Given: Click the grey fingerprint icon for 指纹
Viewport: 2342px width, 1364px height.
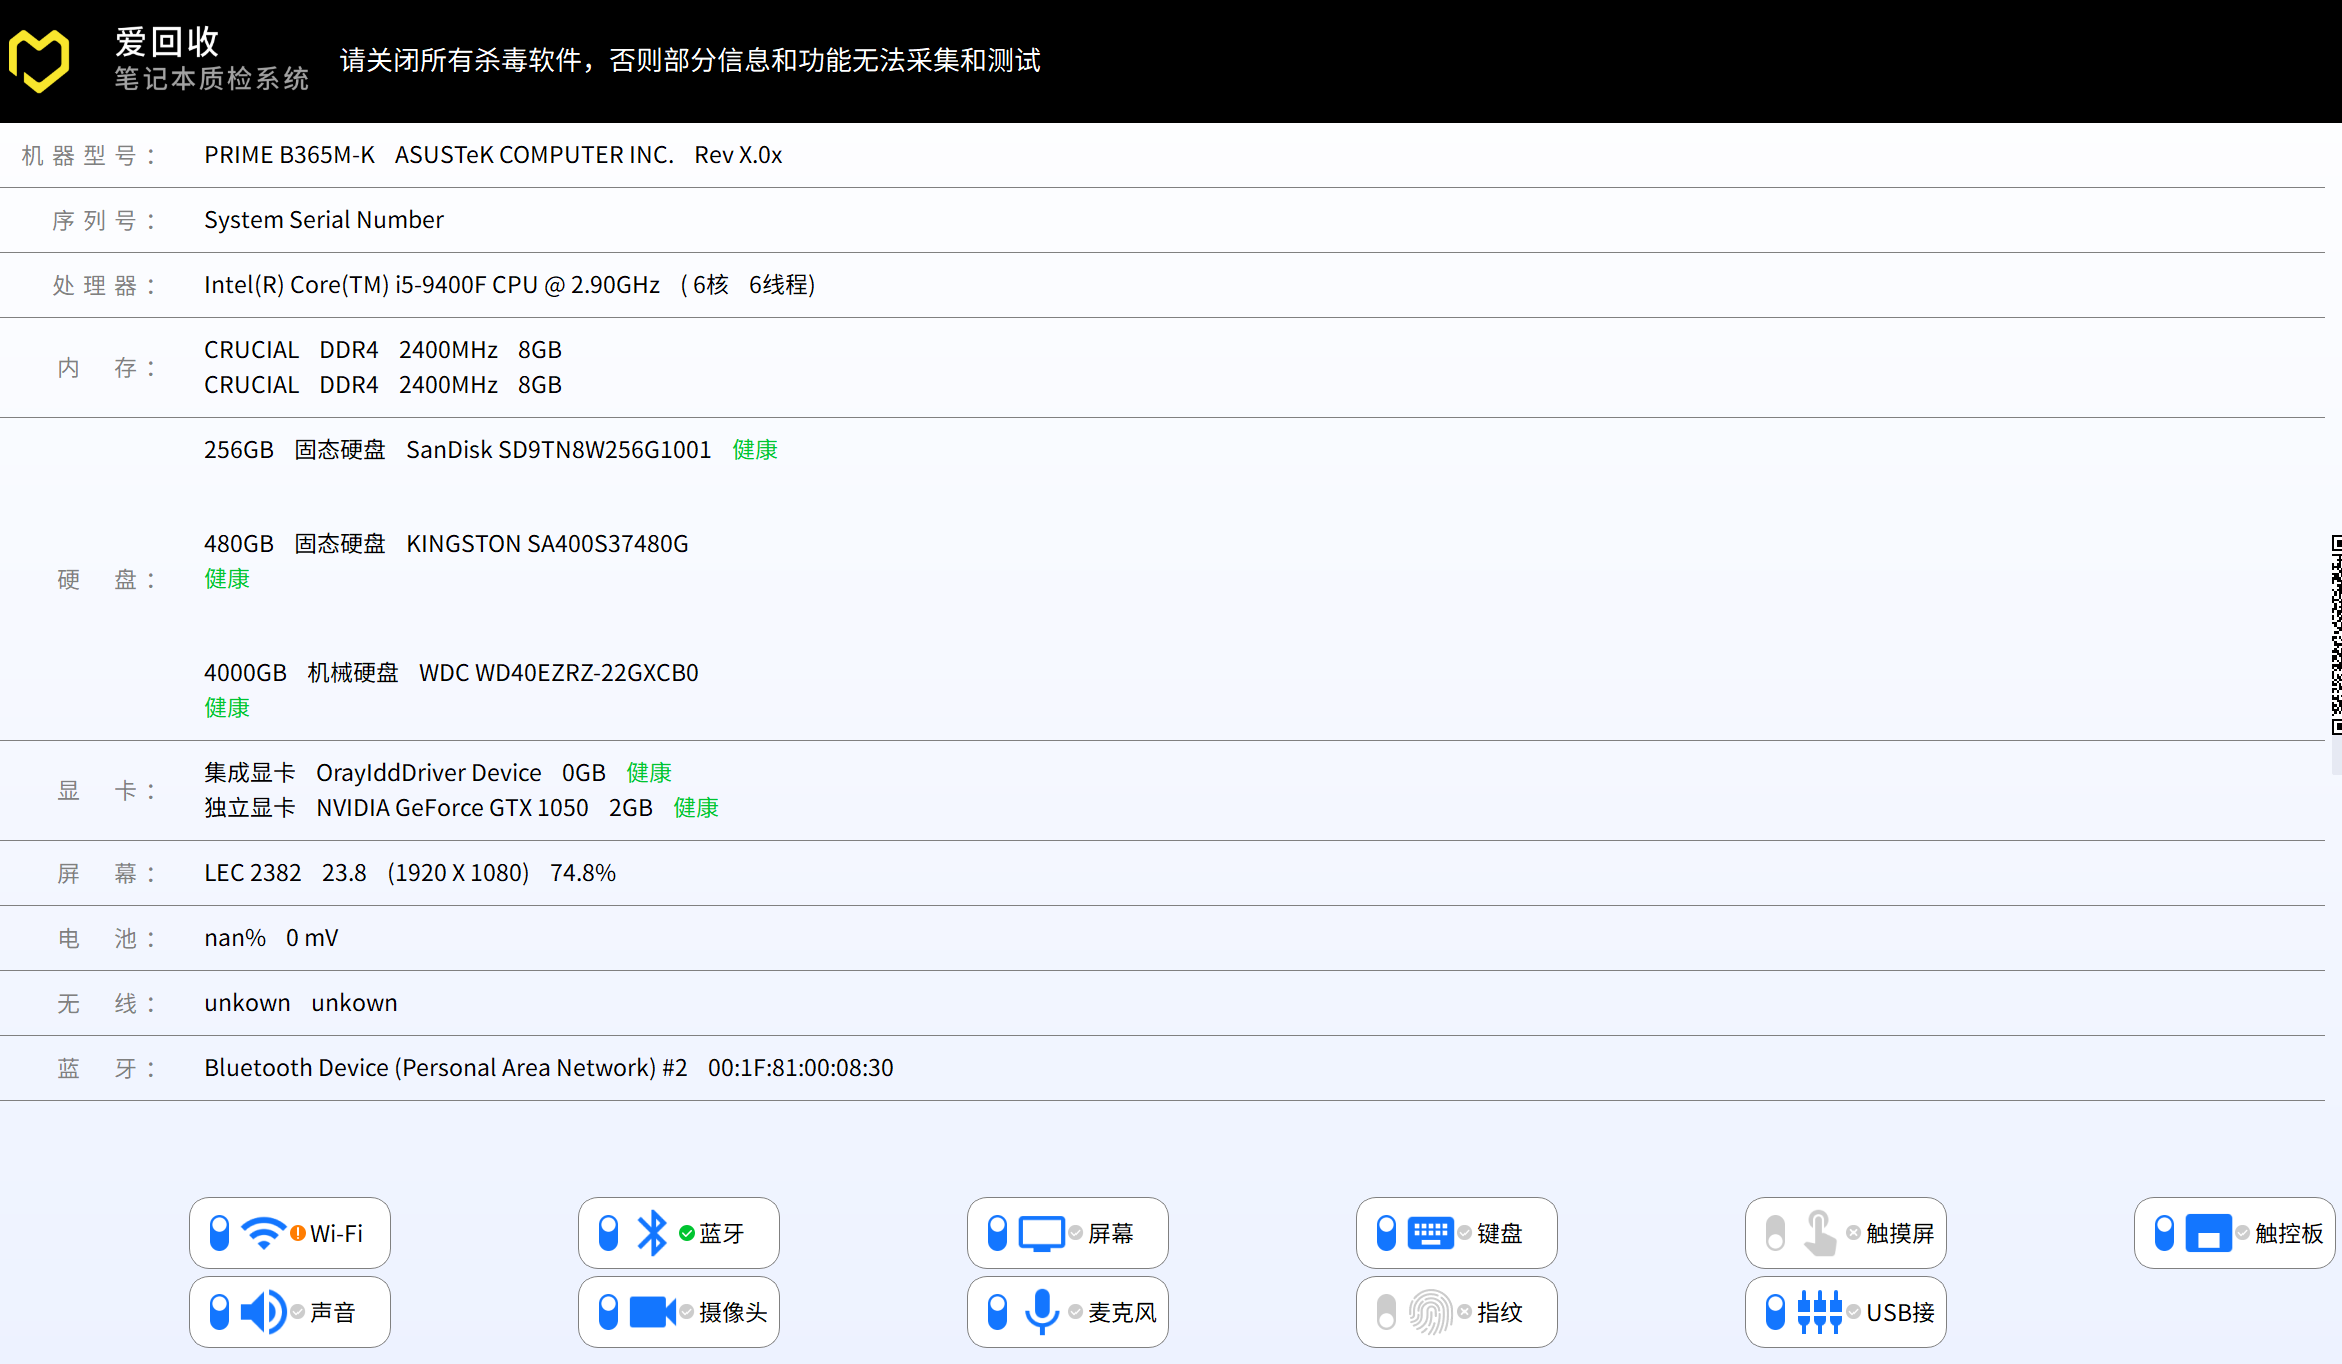Looking at the screenshot, I should (1431, 1312).
